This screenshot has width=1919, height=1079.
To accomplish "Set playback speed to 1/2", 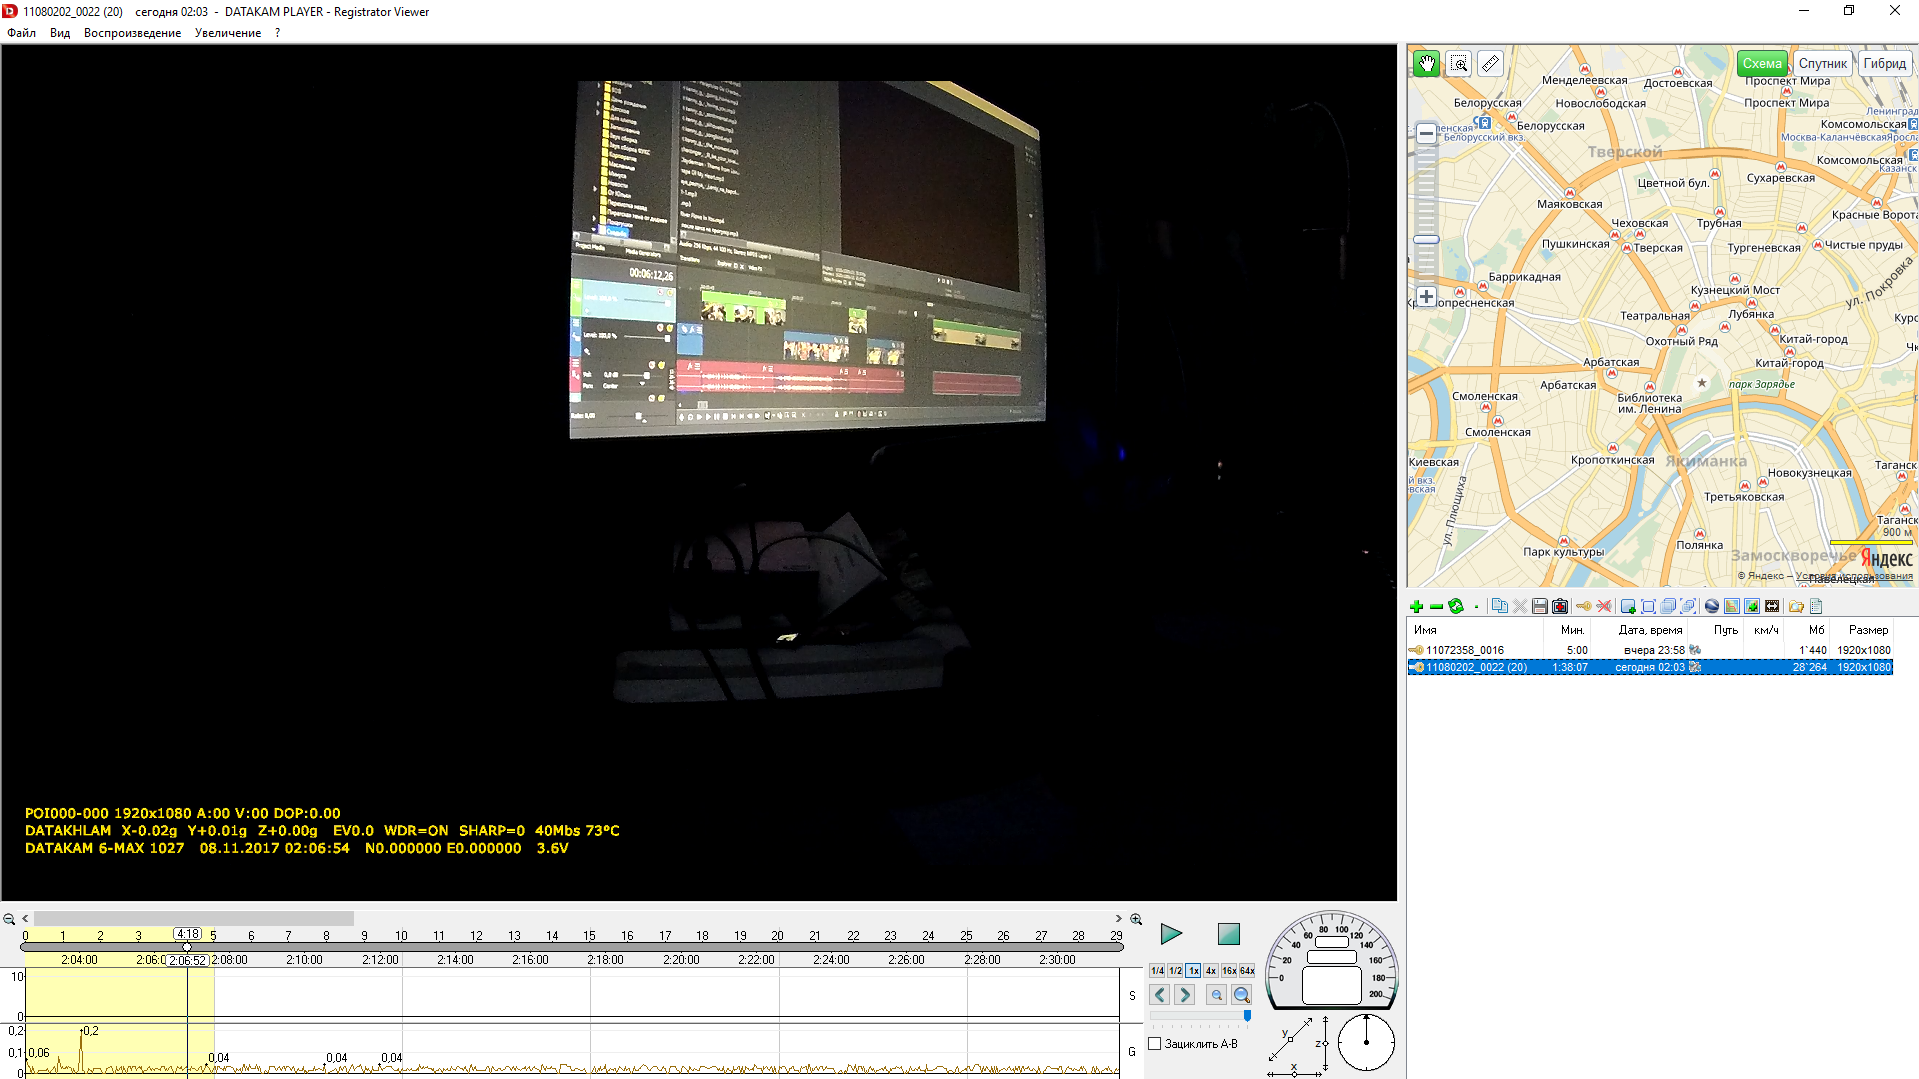I will 1176,971.
